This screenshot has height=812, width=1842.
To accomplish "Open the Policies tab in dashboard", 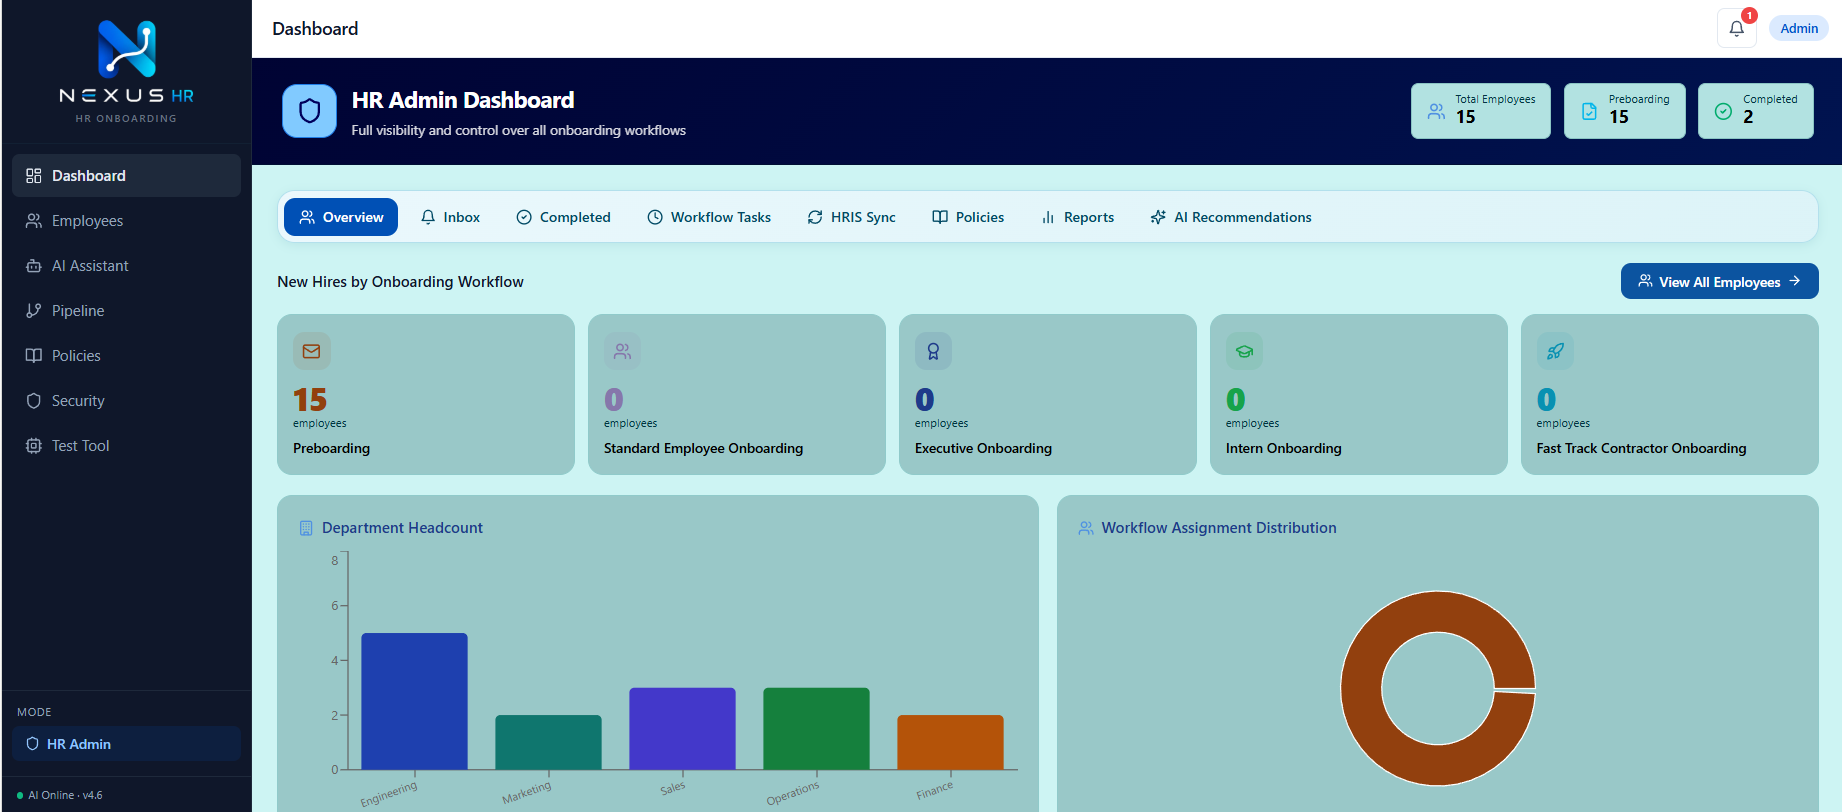I will coord(968,217).
